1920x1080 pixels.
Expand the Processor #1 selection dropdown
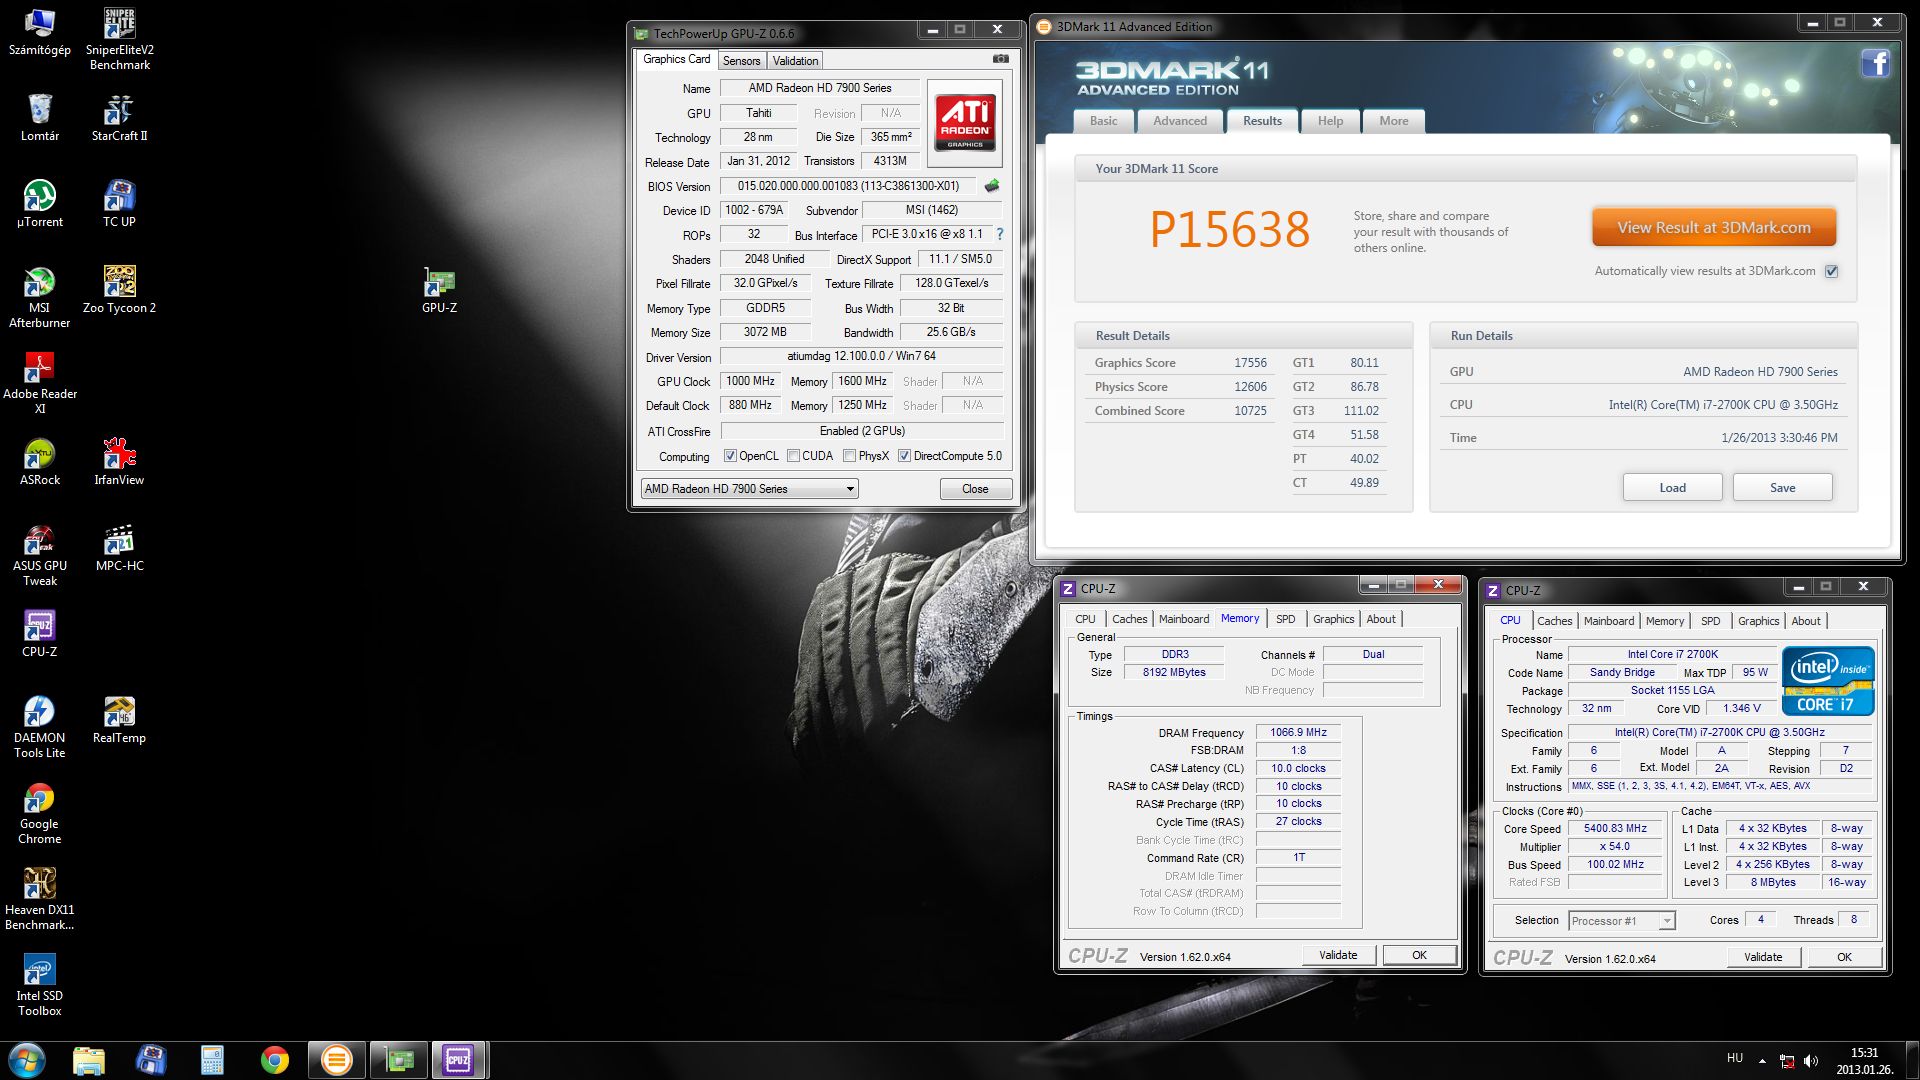click(1666, 921)
